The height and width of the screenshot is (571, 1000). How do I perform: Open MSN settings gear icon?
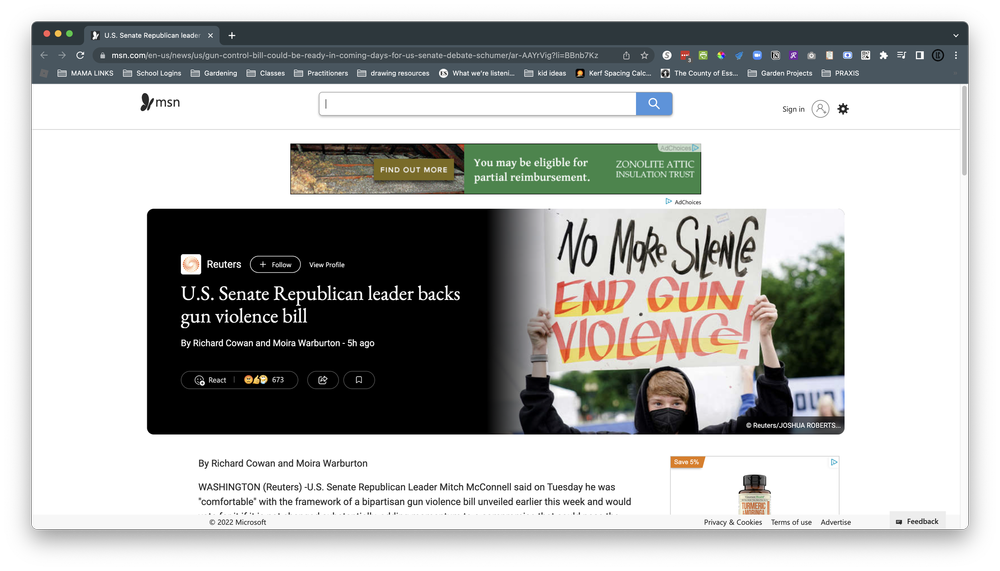[843, 109]
